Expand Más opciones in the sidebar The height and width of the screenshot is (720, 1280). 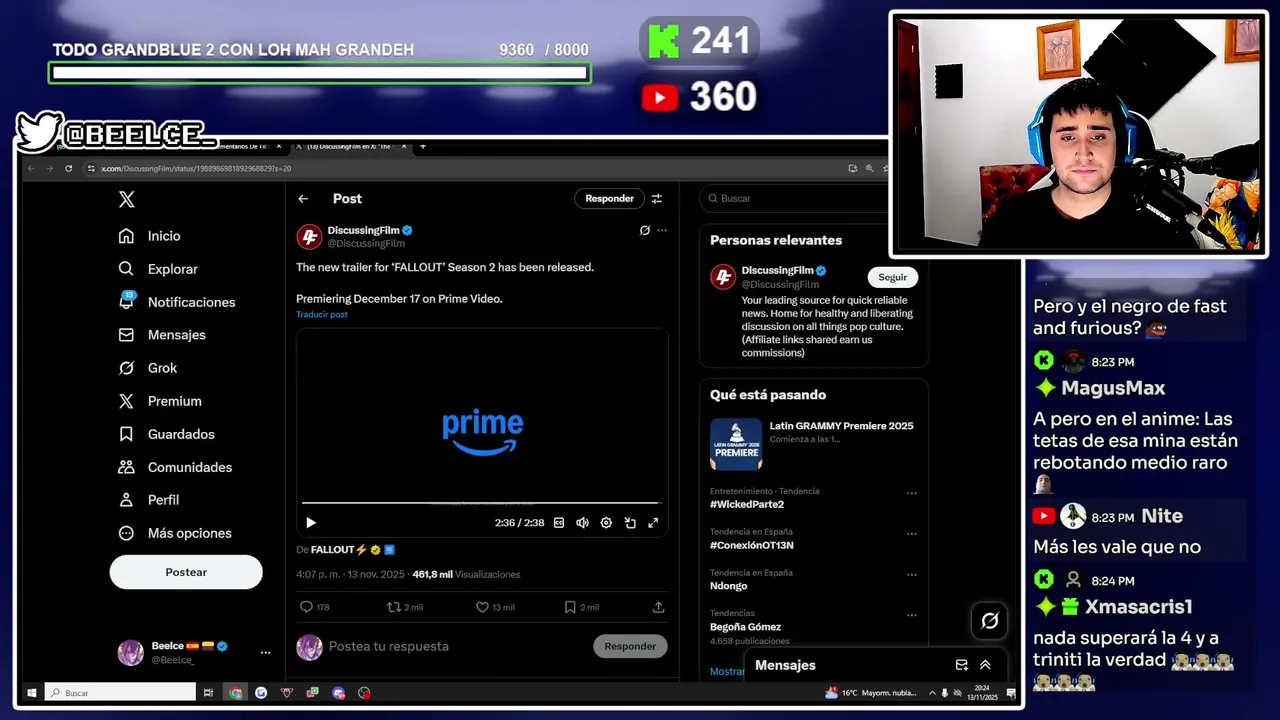point(175,533)
